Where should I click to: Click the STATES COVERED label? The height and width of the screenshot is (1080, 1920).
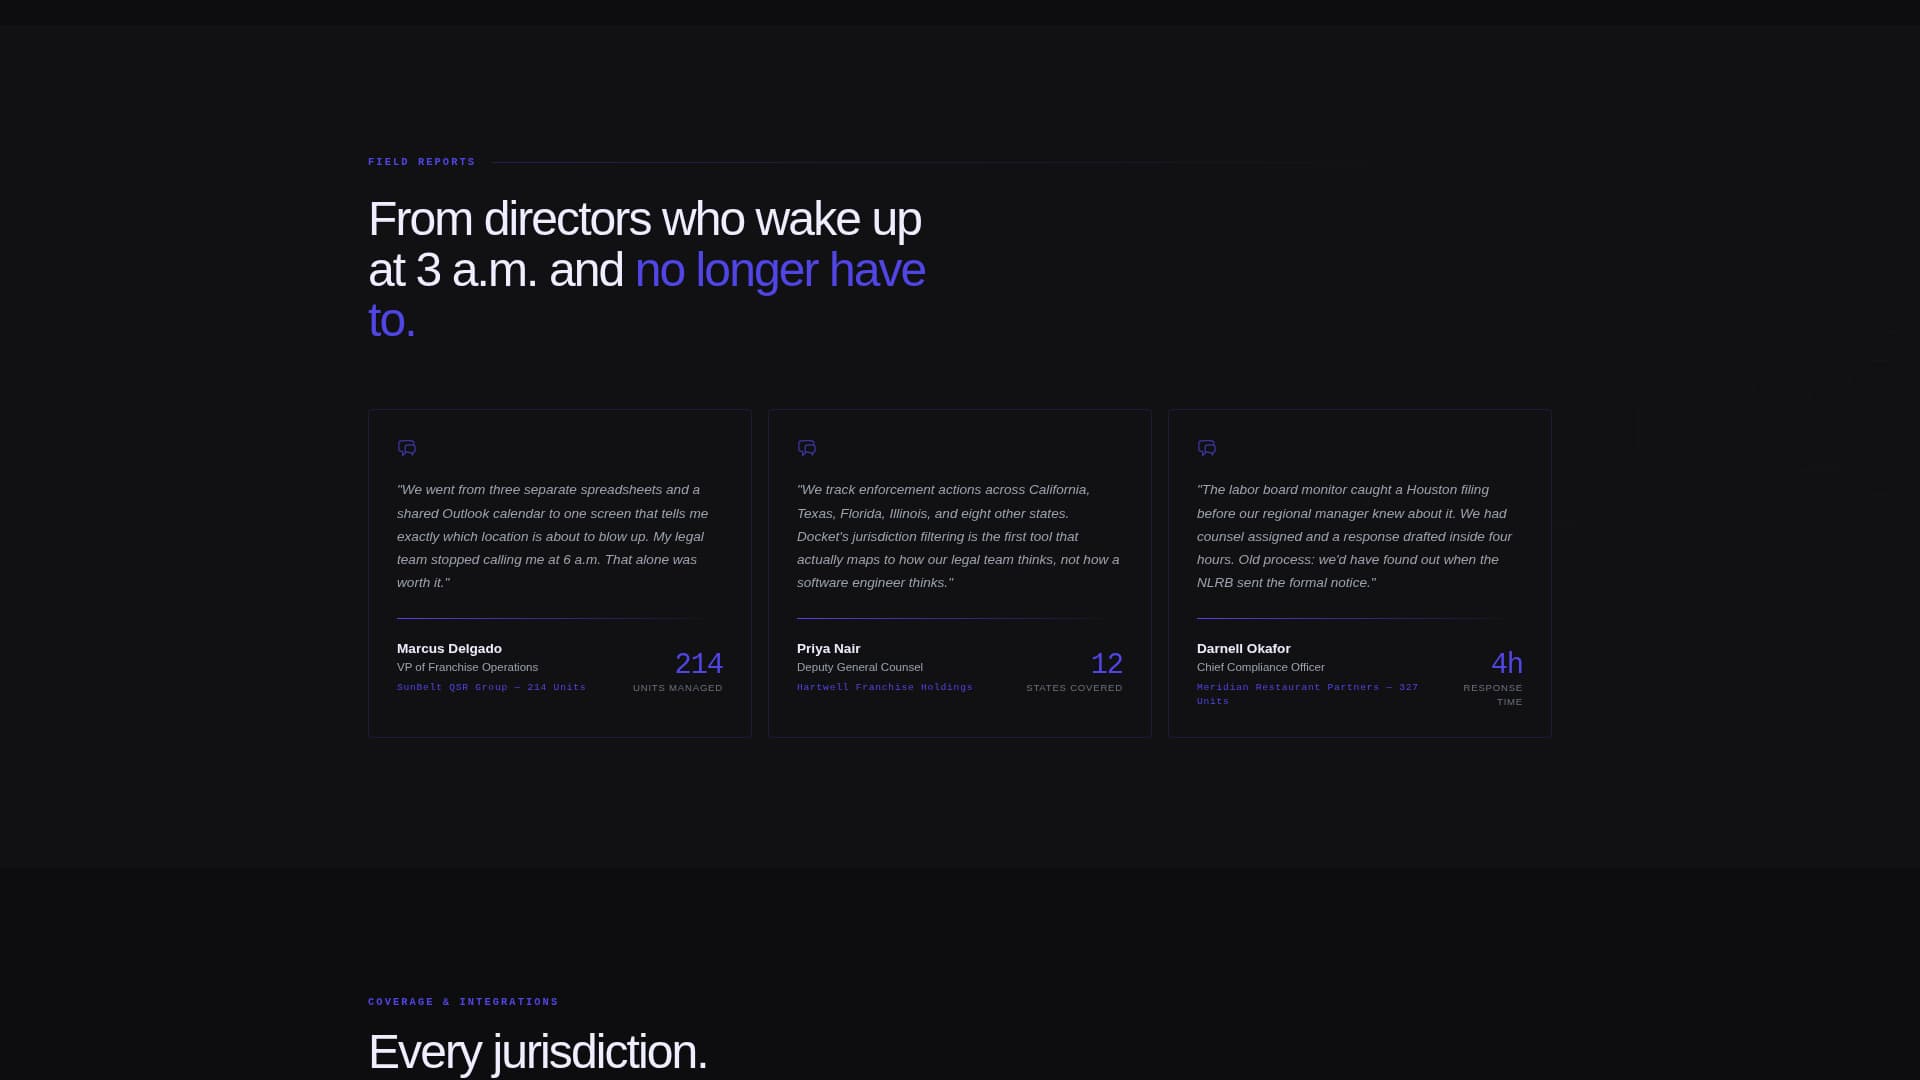(x=1074, y=688)
